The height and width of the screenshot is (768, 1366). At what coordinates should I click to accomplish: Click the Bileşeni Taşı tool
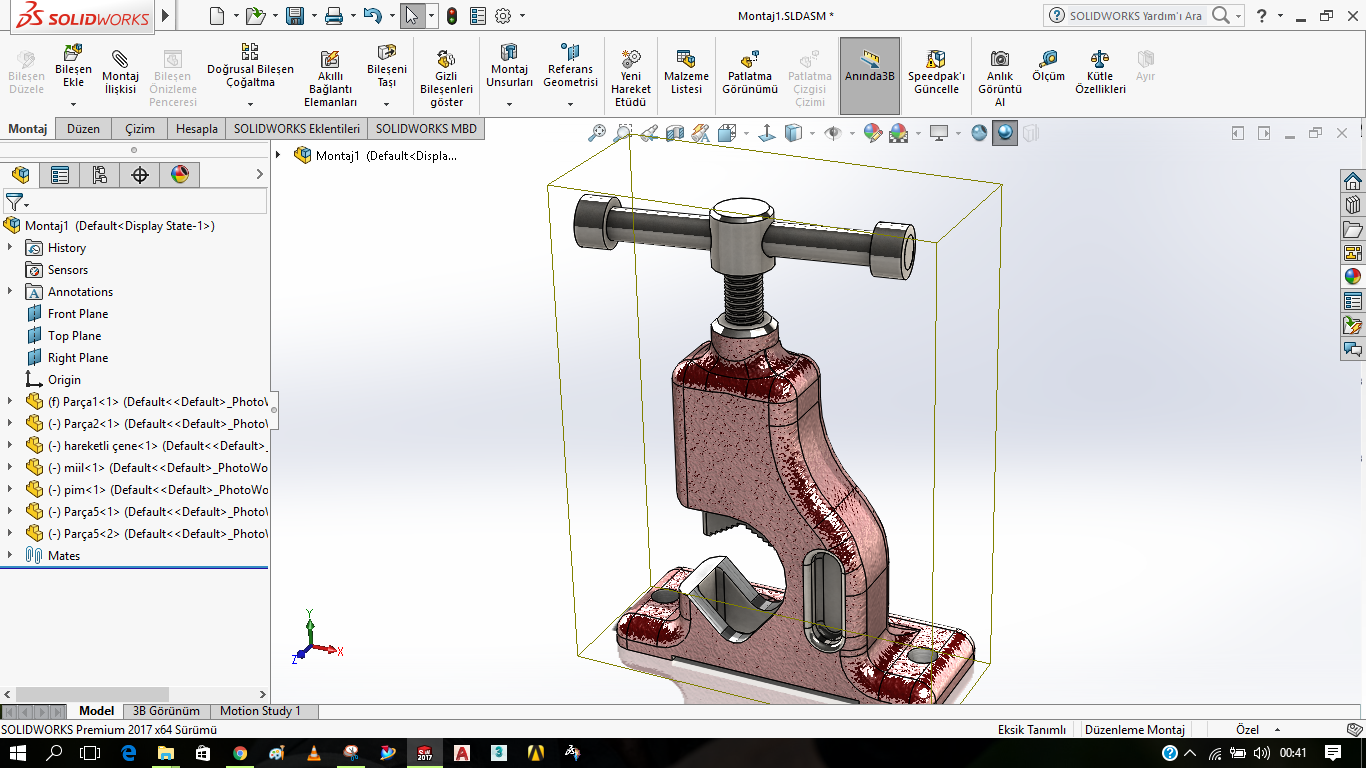386,65
